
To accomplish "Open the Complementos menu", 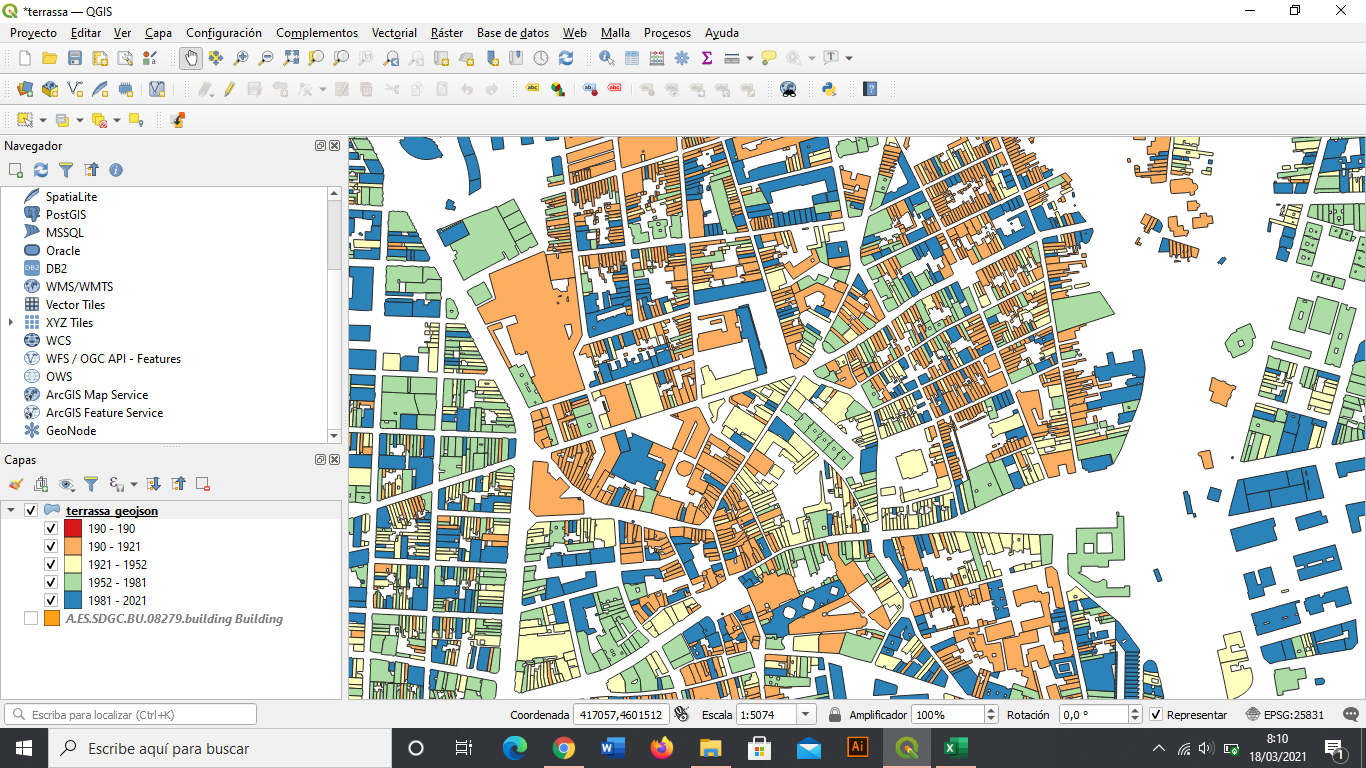I will 316,33.
